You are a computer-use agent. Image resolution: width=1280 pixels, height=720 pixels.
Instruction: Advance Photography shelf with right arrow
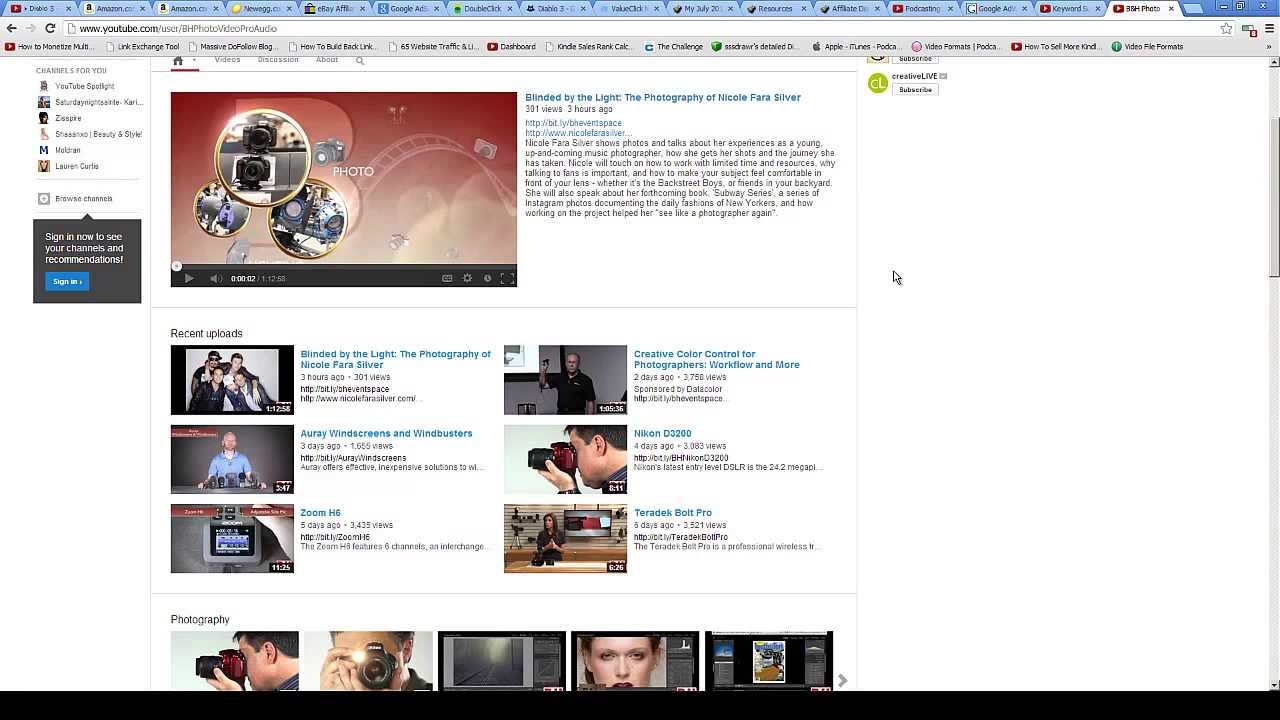(842, 680)
